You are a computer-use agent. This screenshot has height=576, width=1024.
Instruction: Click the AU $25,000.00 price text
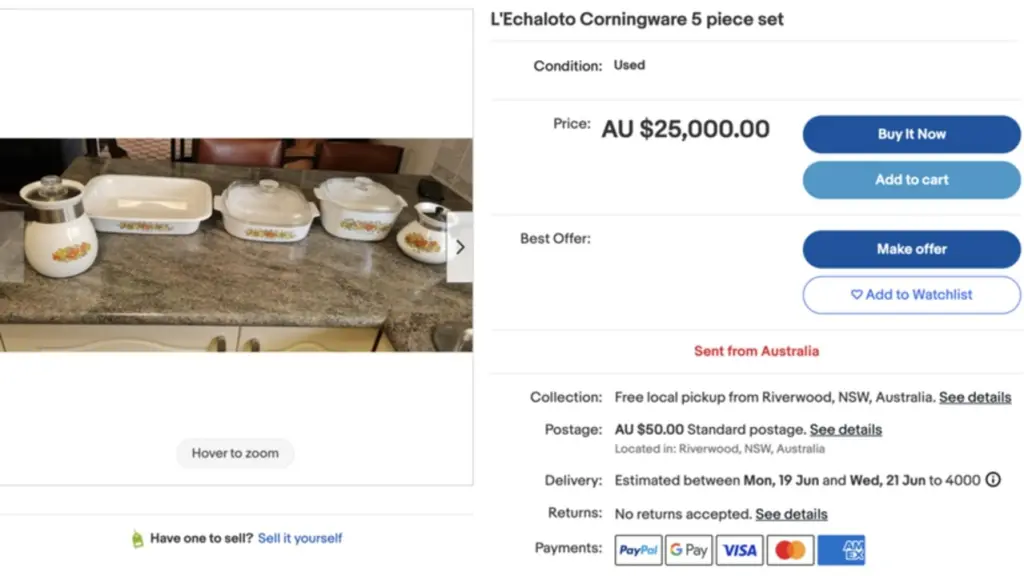click(x=685, y=129)
